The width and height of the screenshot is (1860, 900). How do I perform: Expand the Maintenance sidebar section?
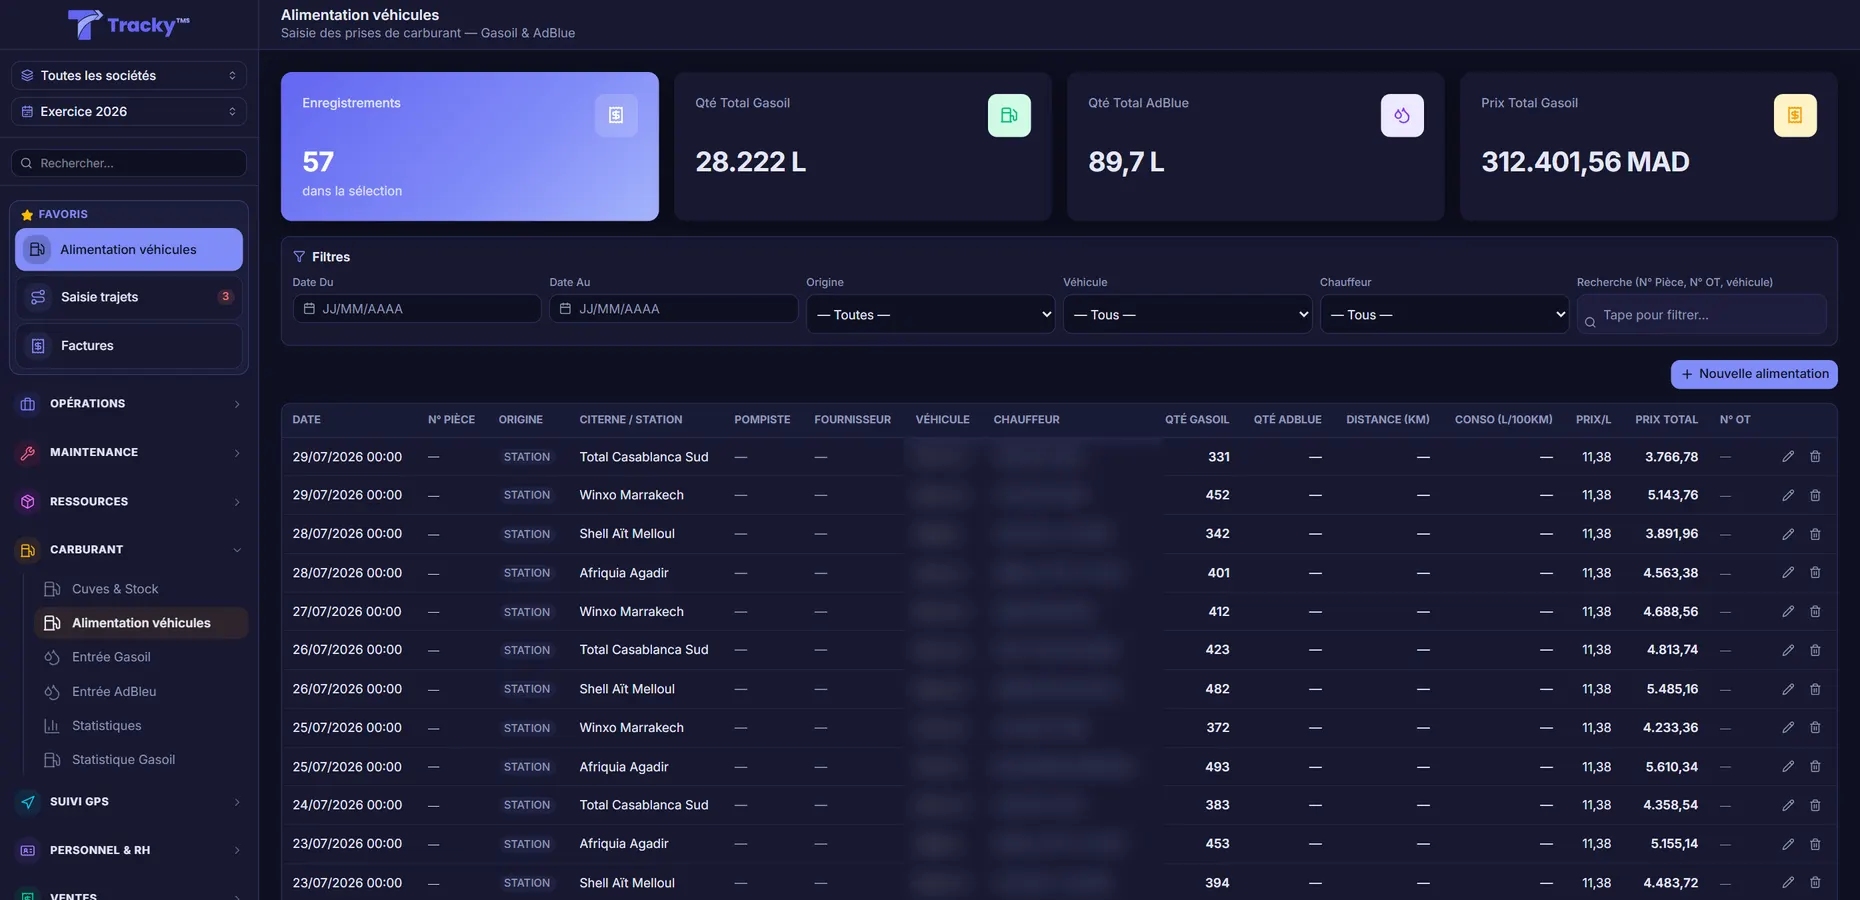tap(129, 453)
